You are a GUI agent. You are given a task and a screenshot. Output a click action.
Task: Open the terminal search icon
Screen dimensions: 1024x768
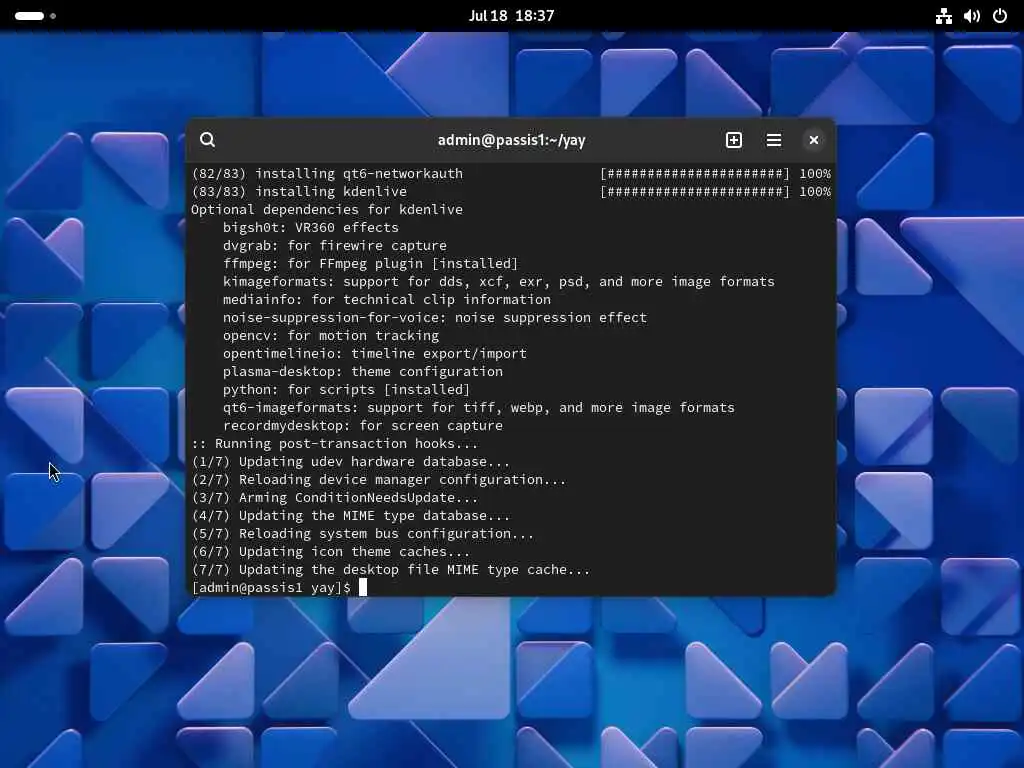point(208,140)
